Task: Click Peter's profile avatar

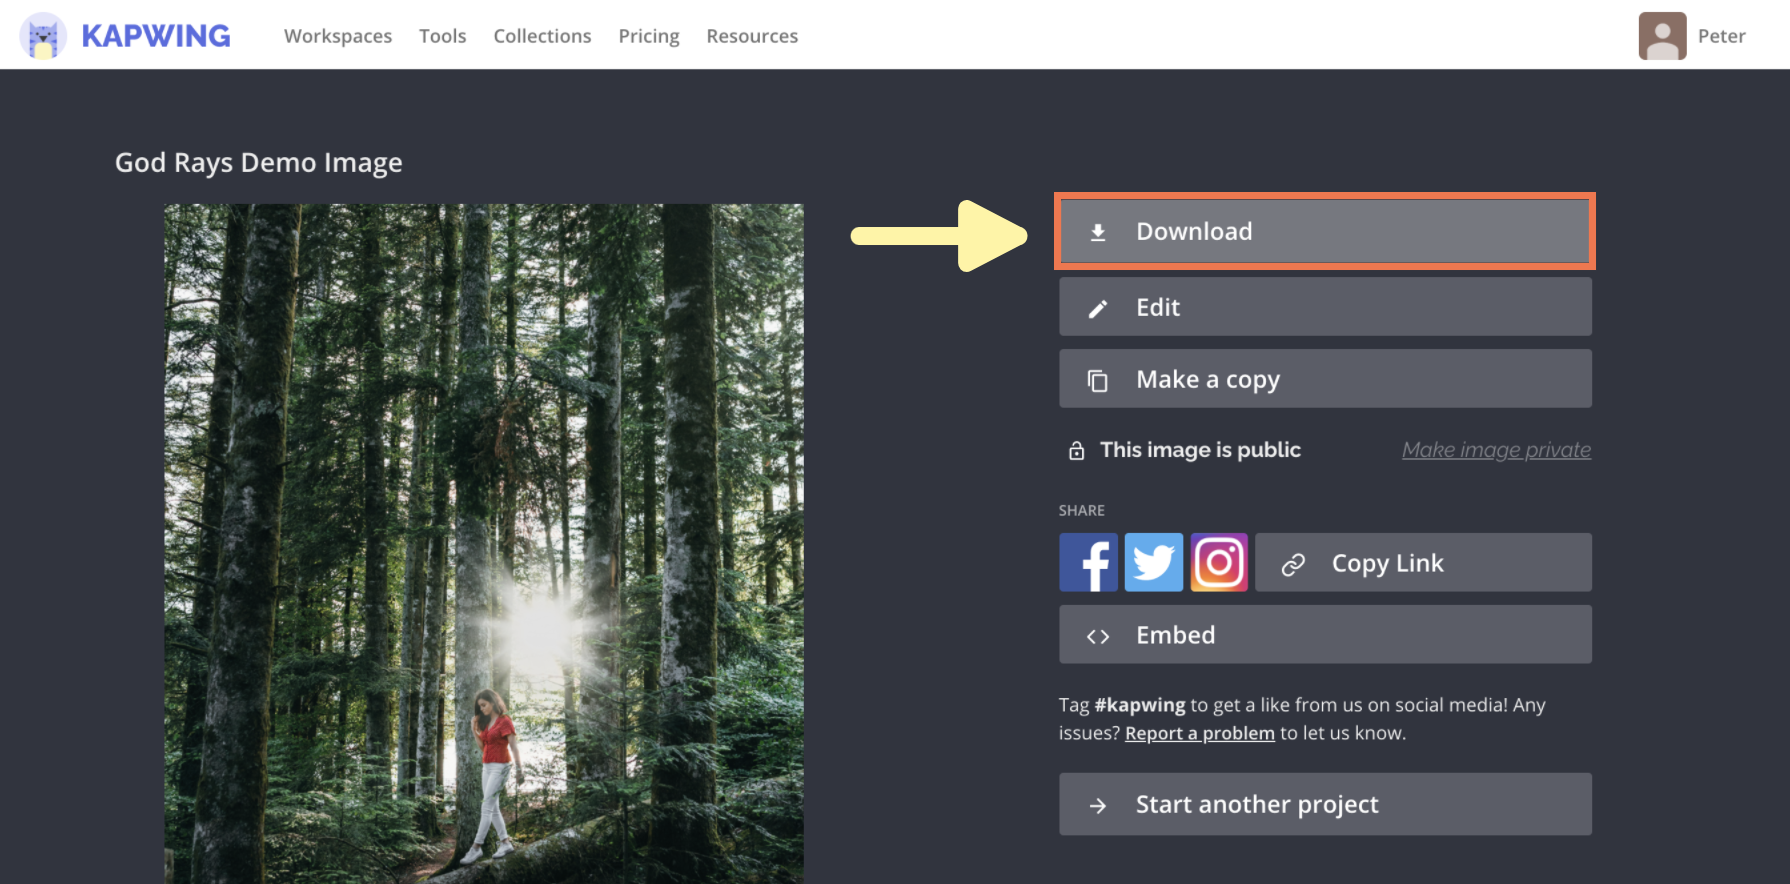Action: click(1662, 36)
